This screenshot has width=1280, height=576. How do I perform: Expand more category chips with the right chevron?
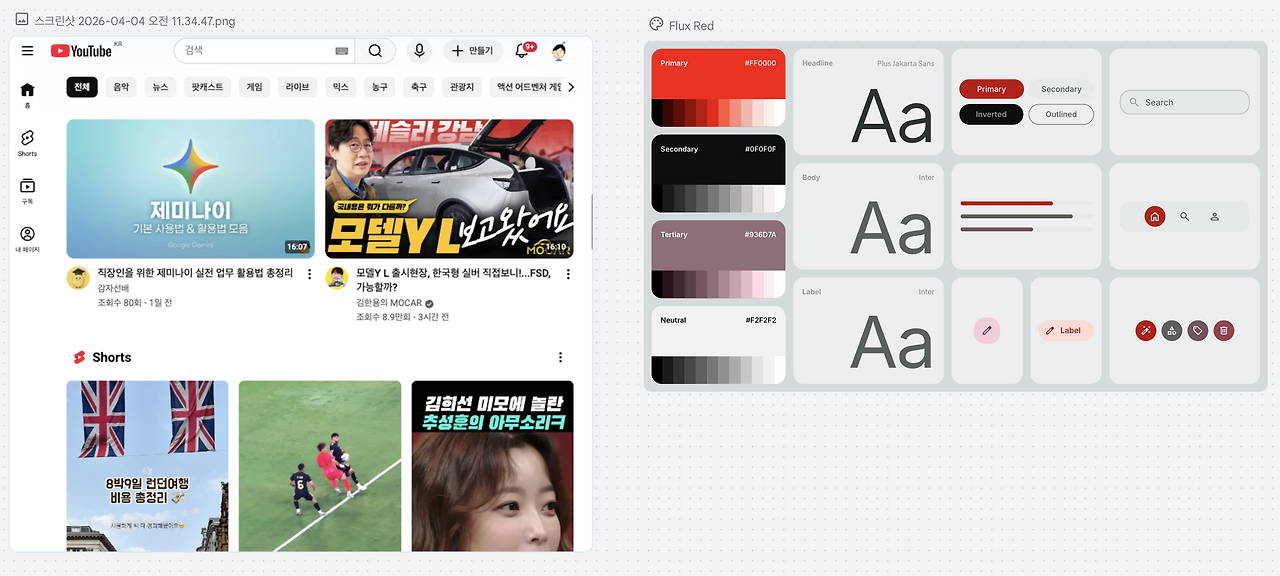[x=570, y=87]
